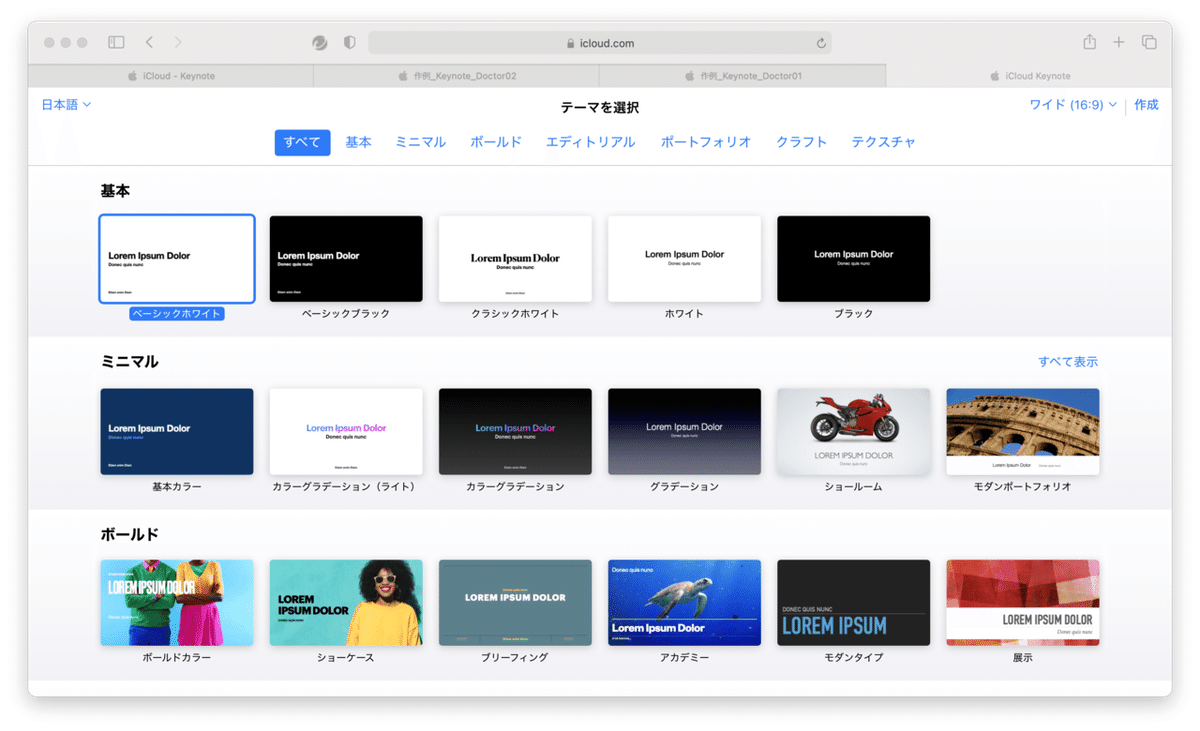Image resolution: width=1200 pixels, height=731 pixels.
Task: Choose the ブリーフィング theme thumbnail
Action: coord(515,602)
